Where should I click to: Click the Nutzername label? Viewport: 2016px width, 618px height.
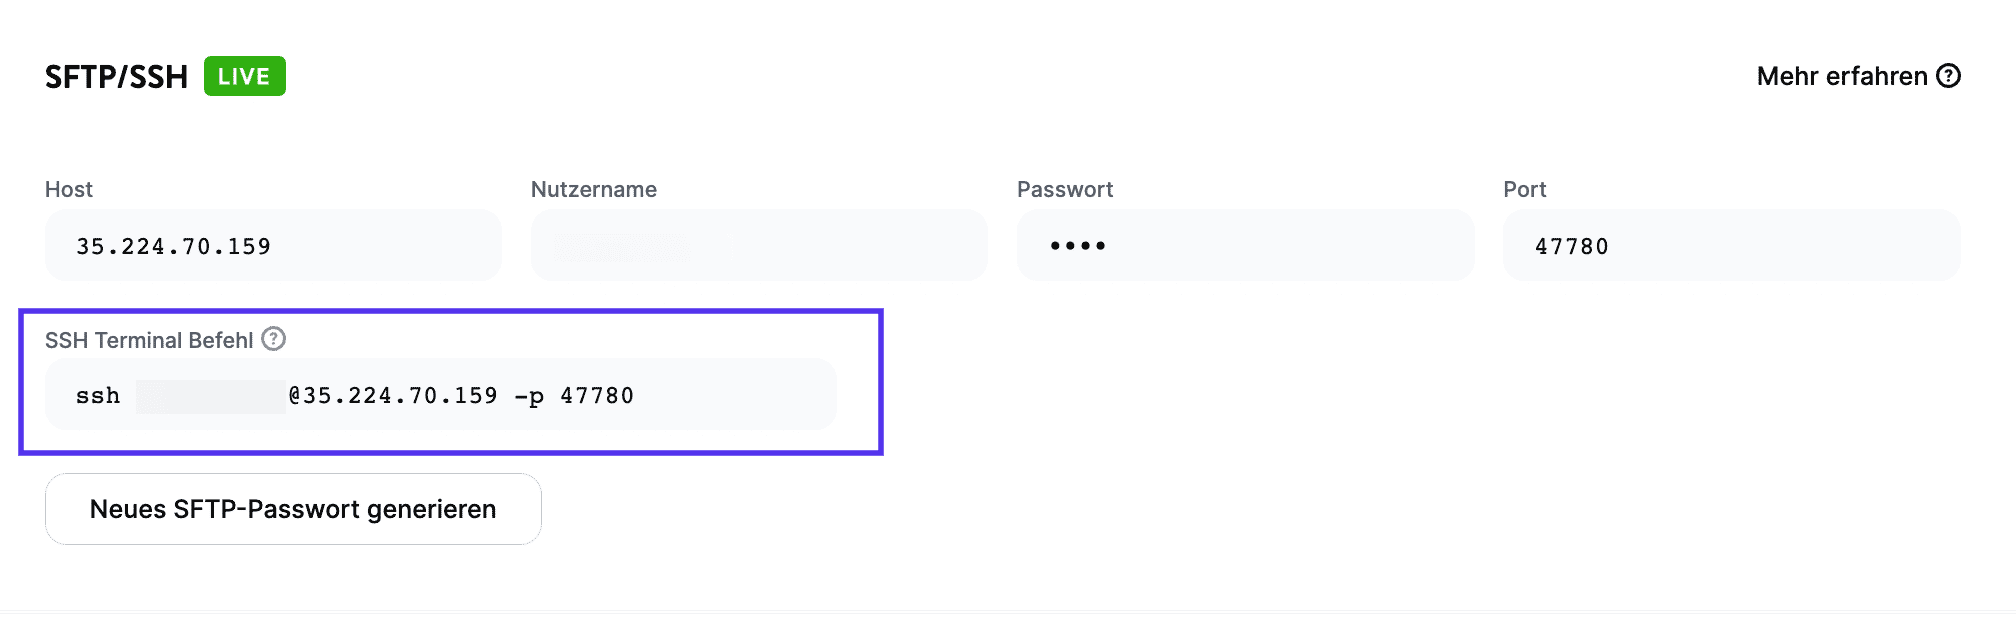pos(594,189)
